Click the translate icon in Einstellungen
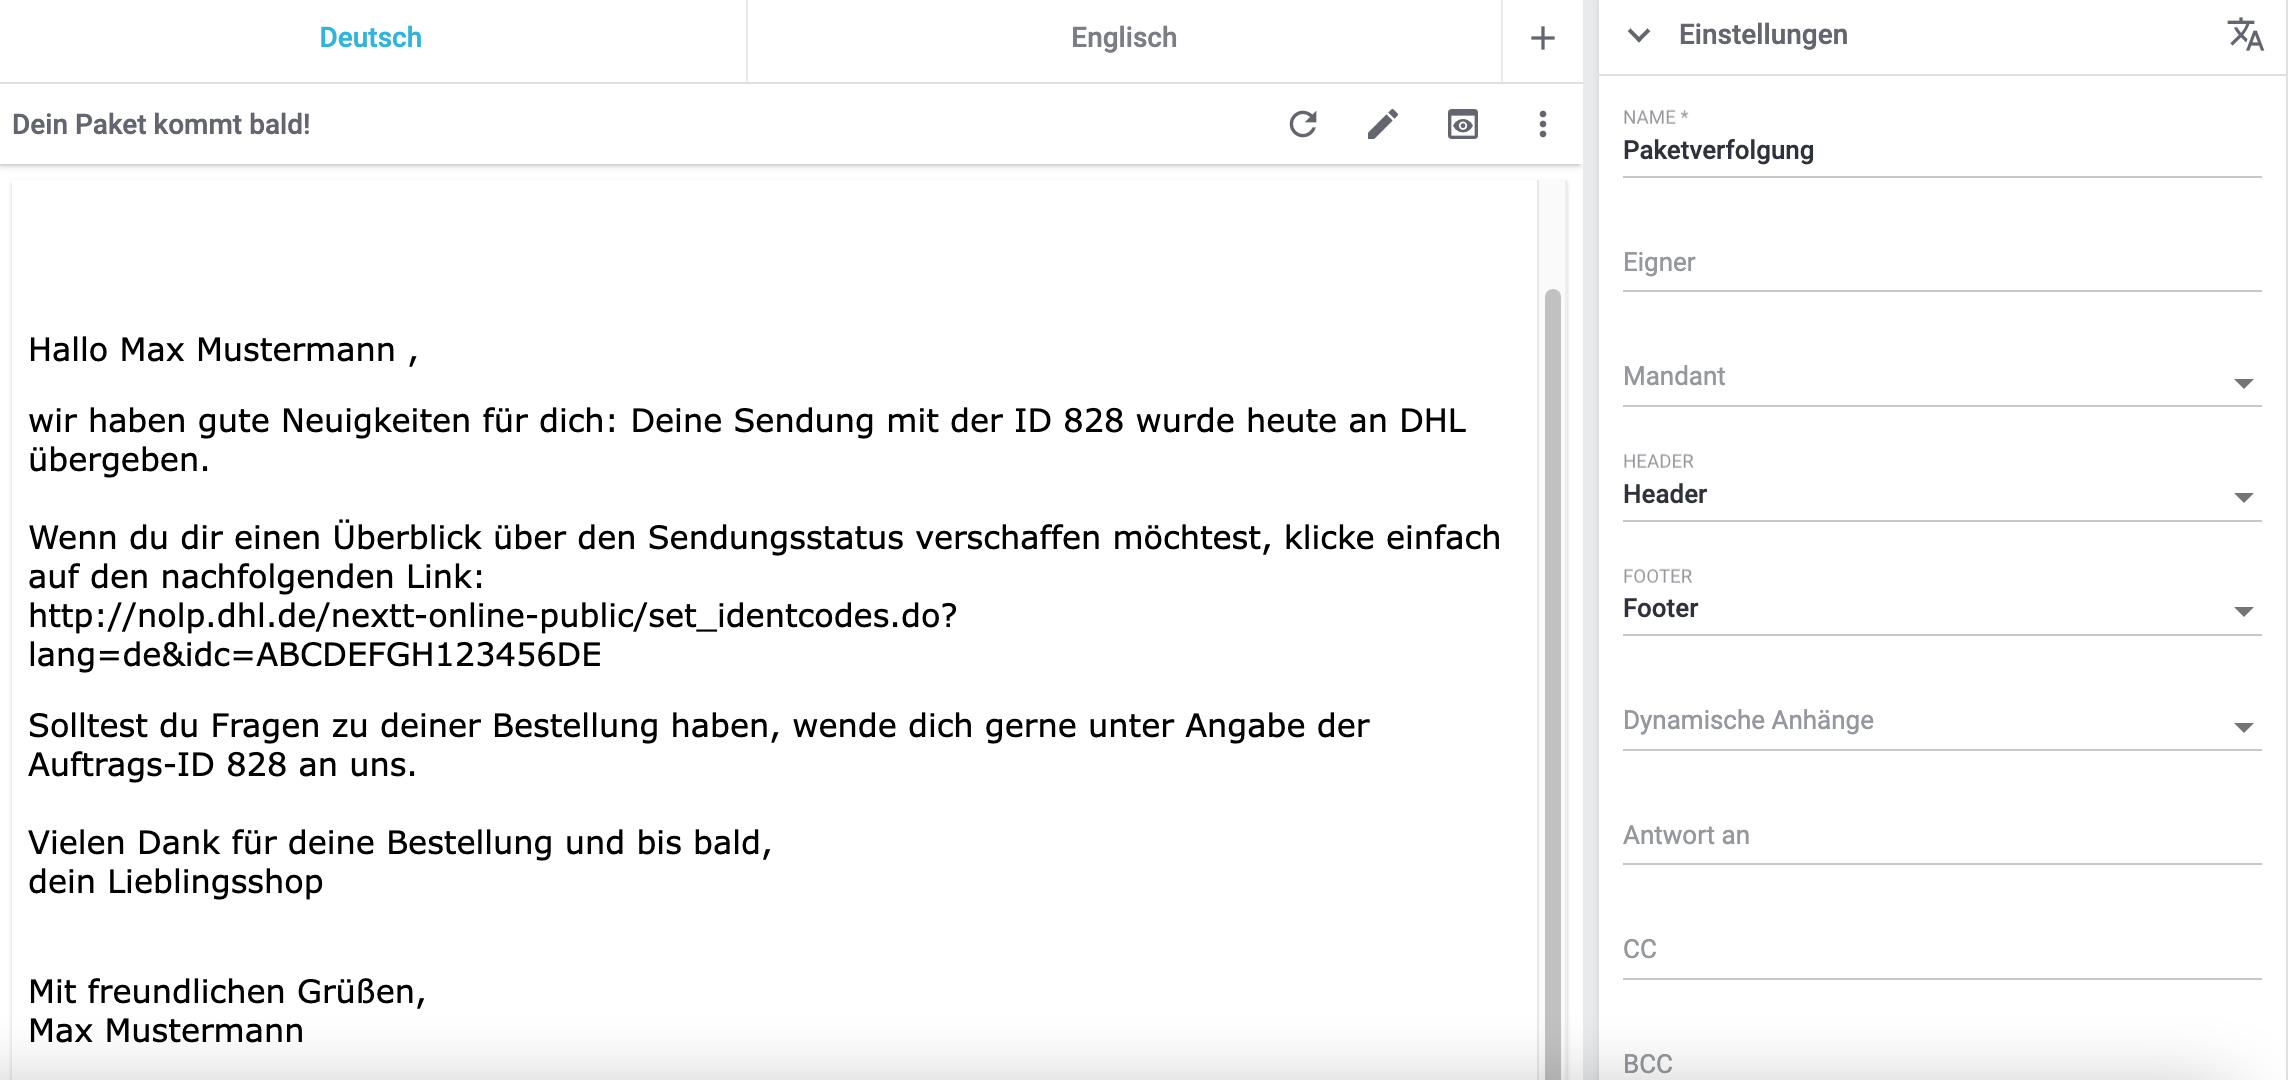Image resolution: width=2288 pixels, height=1080 pixels. [x=2245, y=35]
